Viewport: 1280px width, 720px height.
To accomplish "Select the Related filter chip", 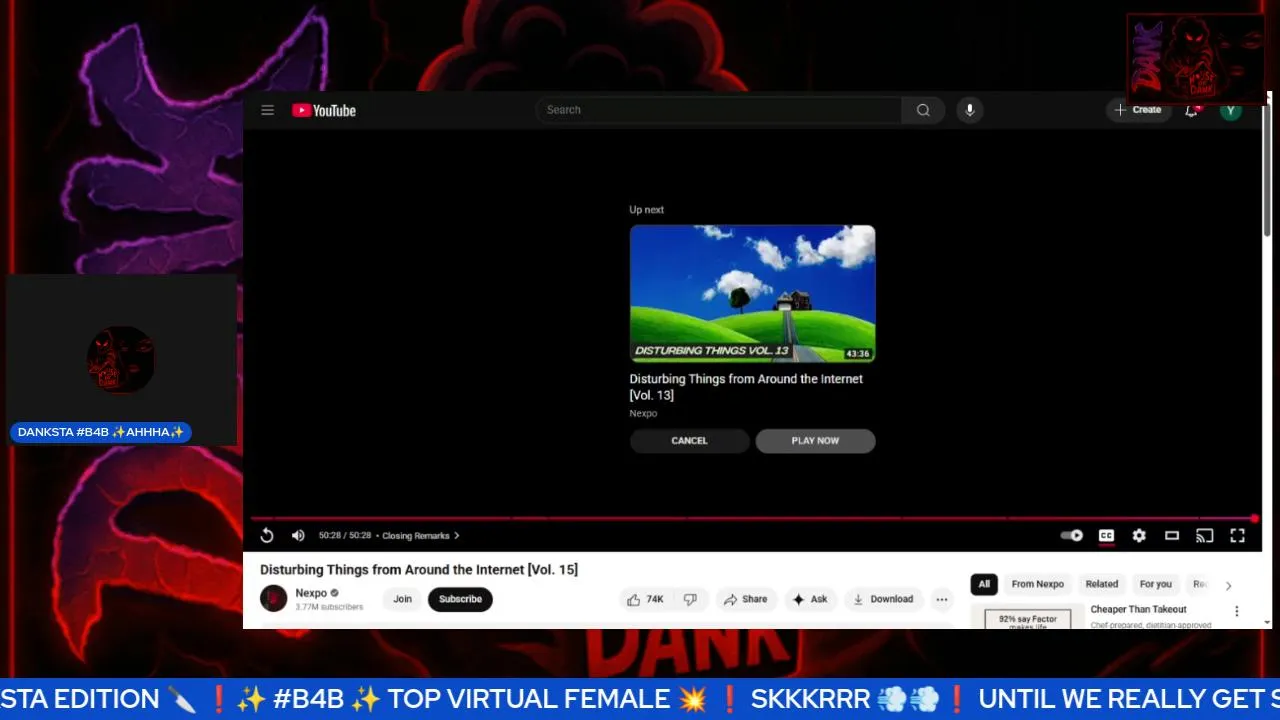I will coord(1102,584).
